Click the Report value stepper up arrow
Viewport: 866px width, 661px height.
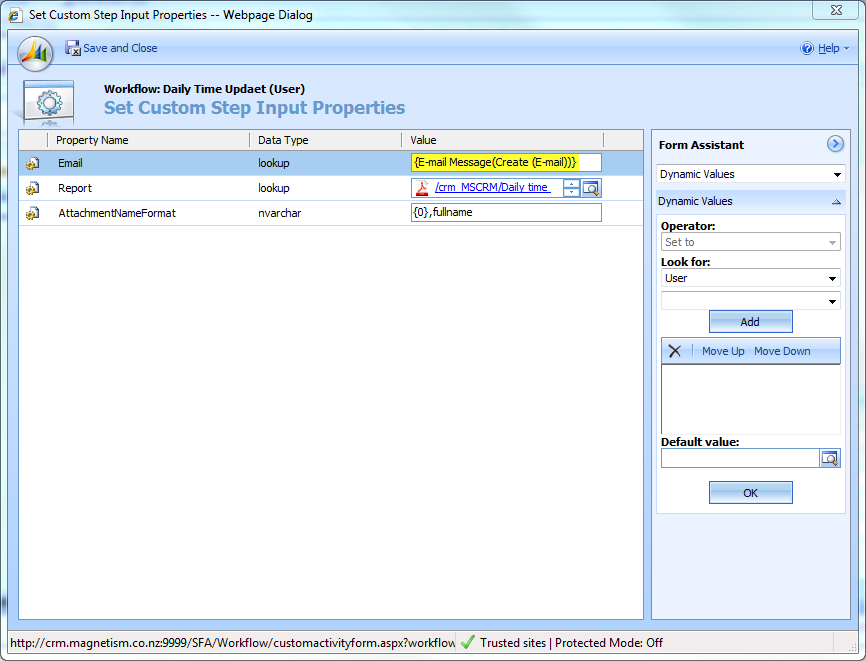[x=570, y=183]
